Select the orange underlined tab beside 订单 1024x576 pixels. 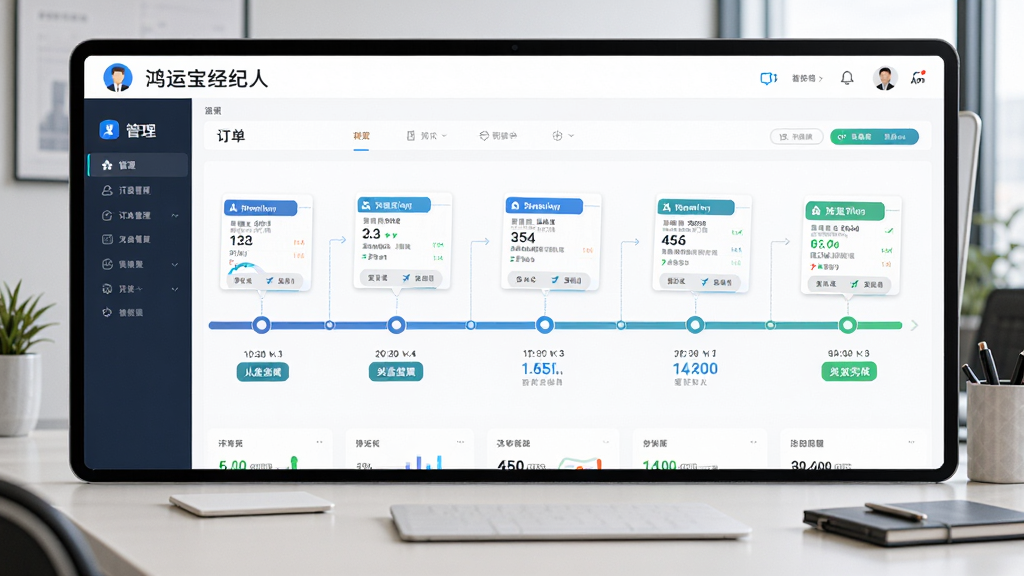click(x=361, y=136)
